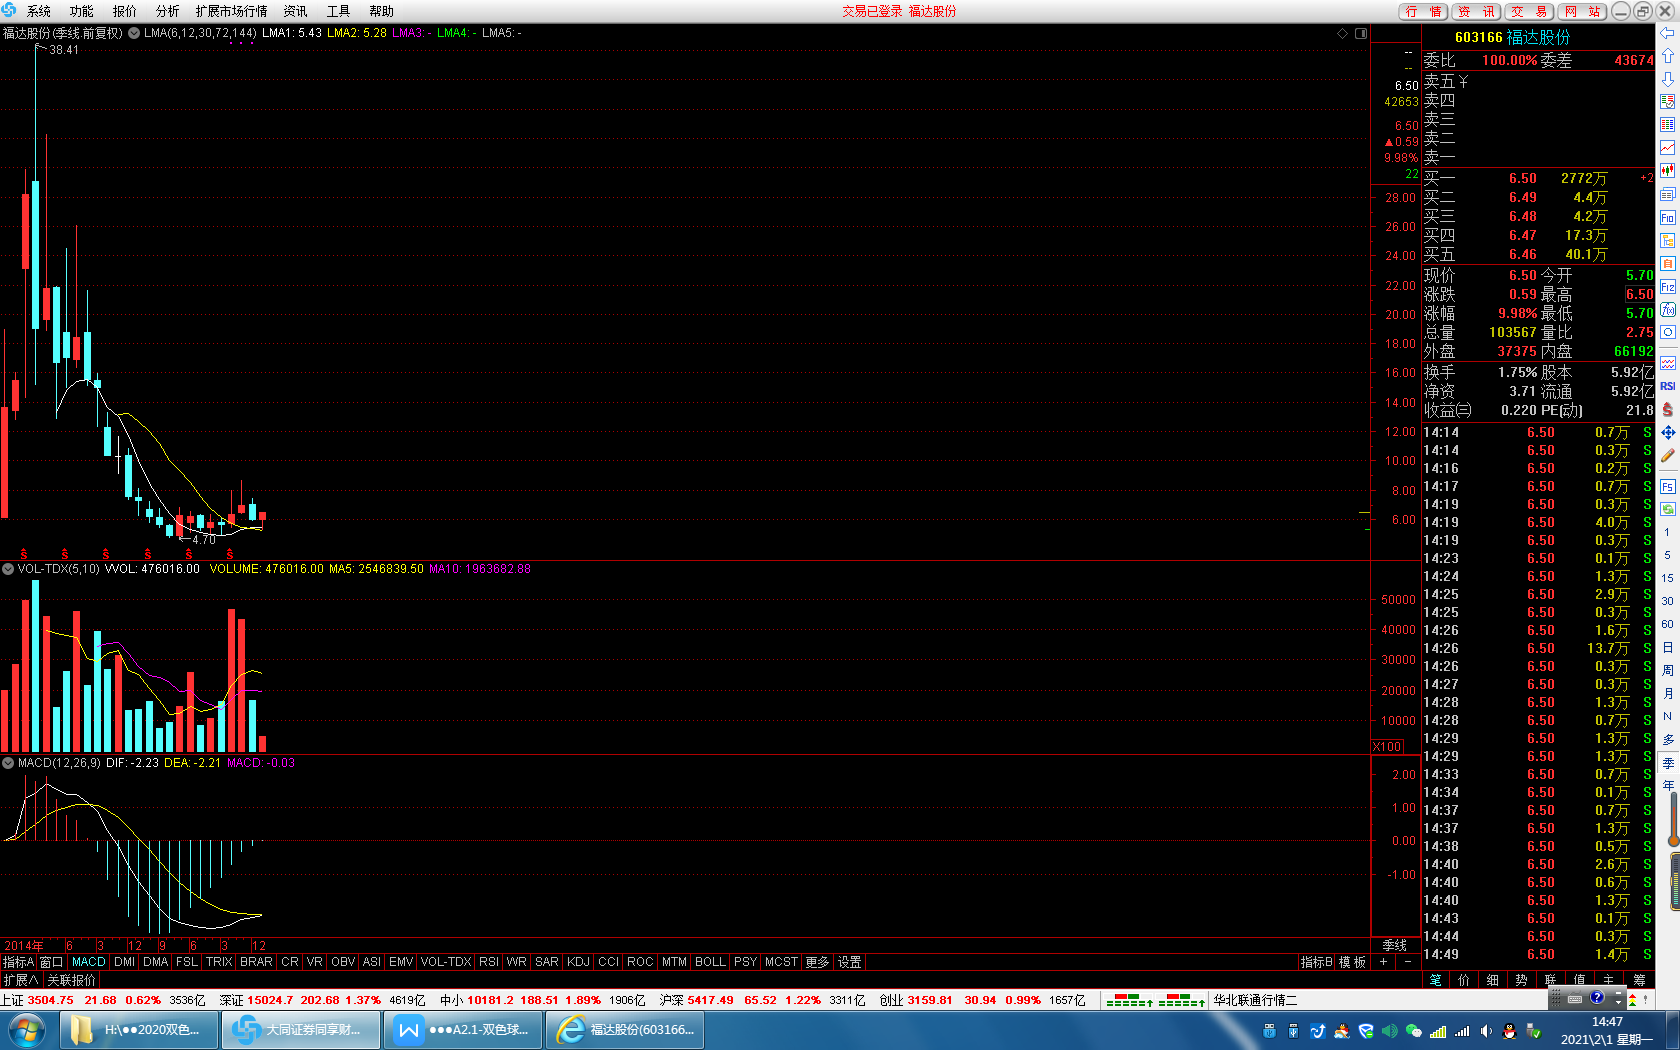Adjust the vertical zoom slider in sidebar
Screen dimensions: 1680x1050
click(1673, 820)
